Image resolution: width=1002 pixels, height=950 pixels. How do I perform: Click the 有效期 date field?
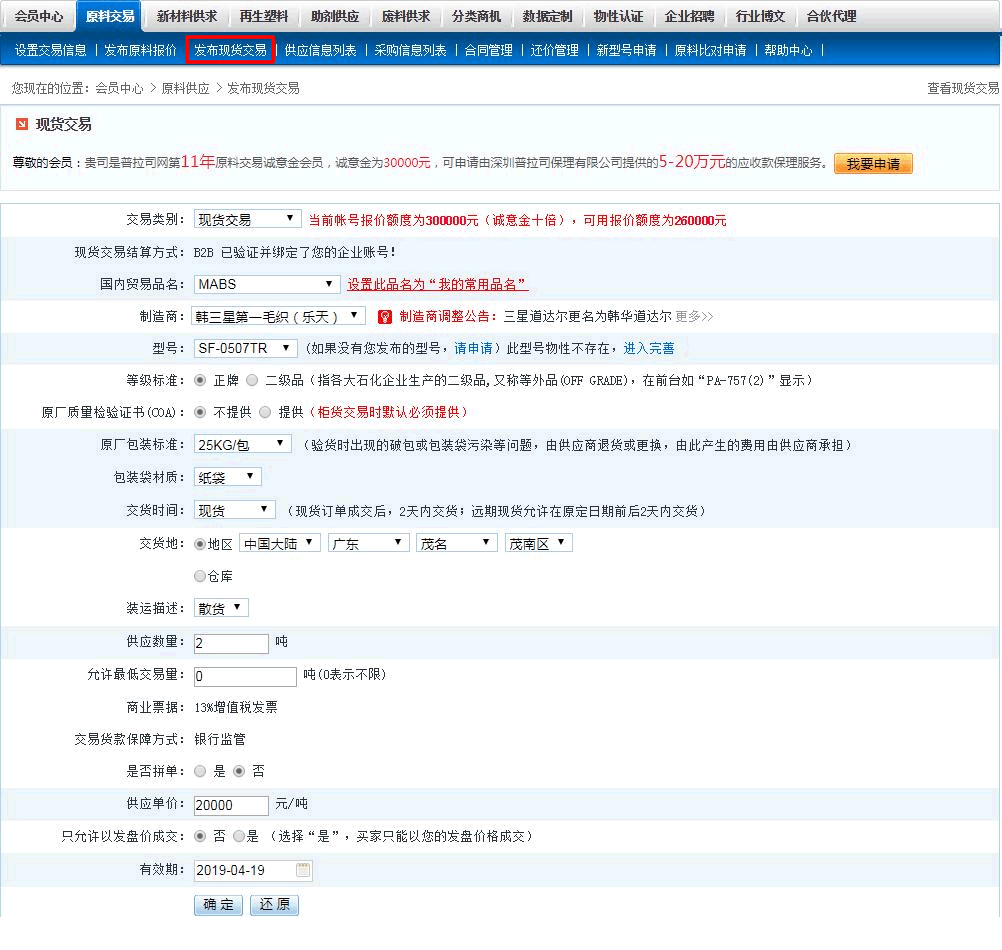253,870
